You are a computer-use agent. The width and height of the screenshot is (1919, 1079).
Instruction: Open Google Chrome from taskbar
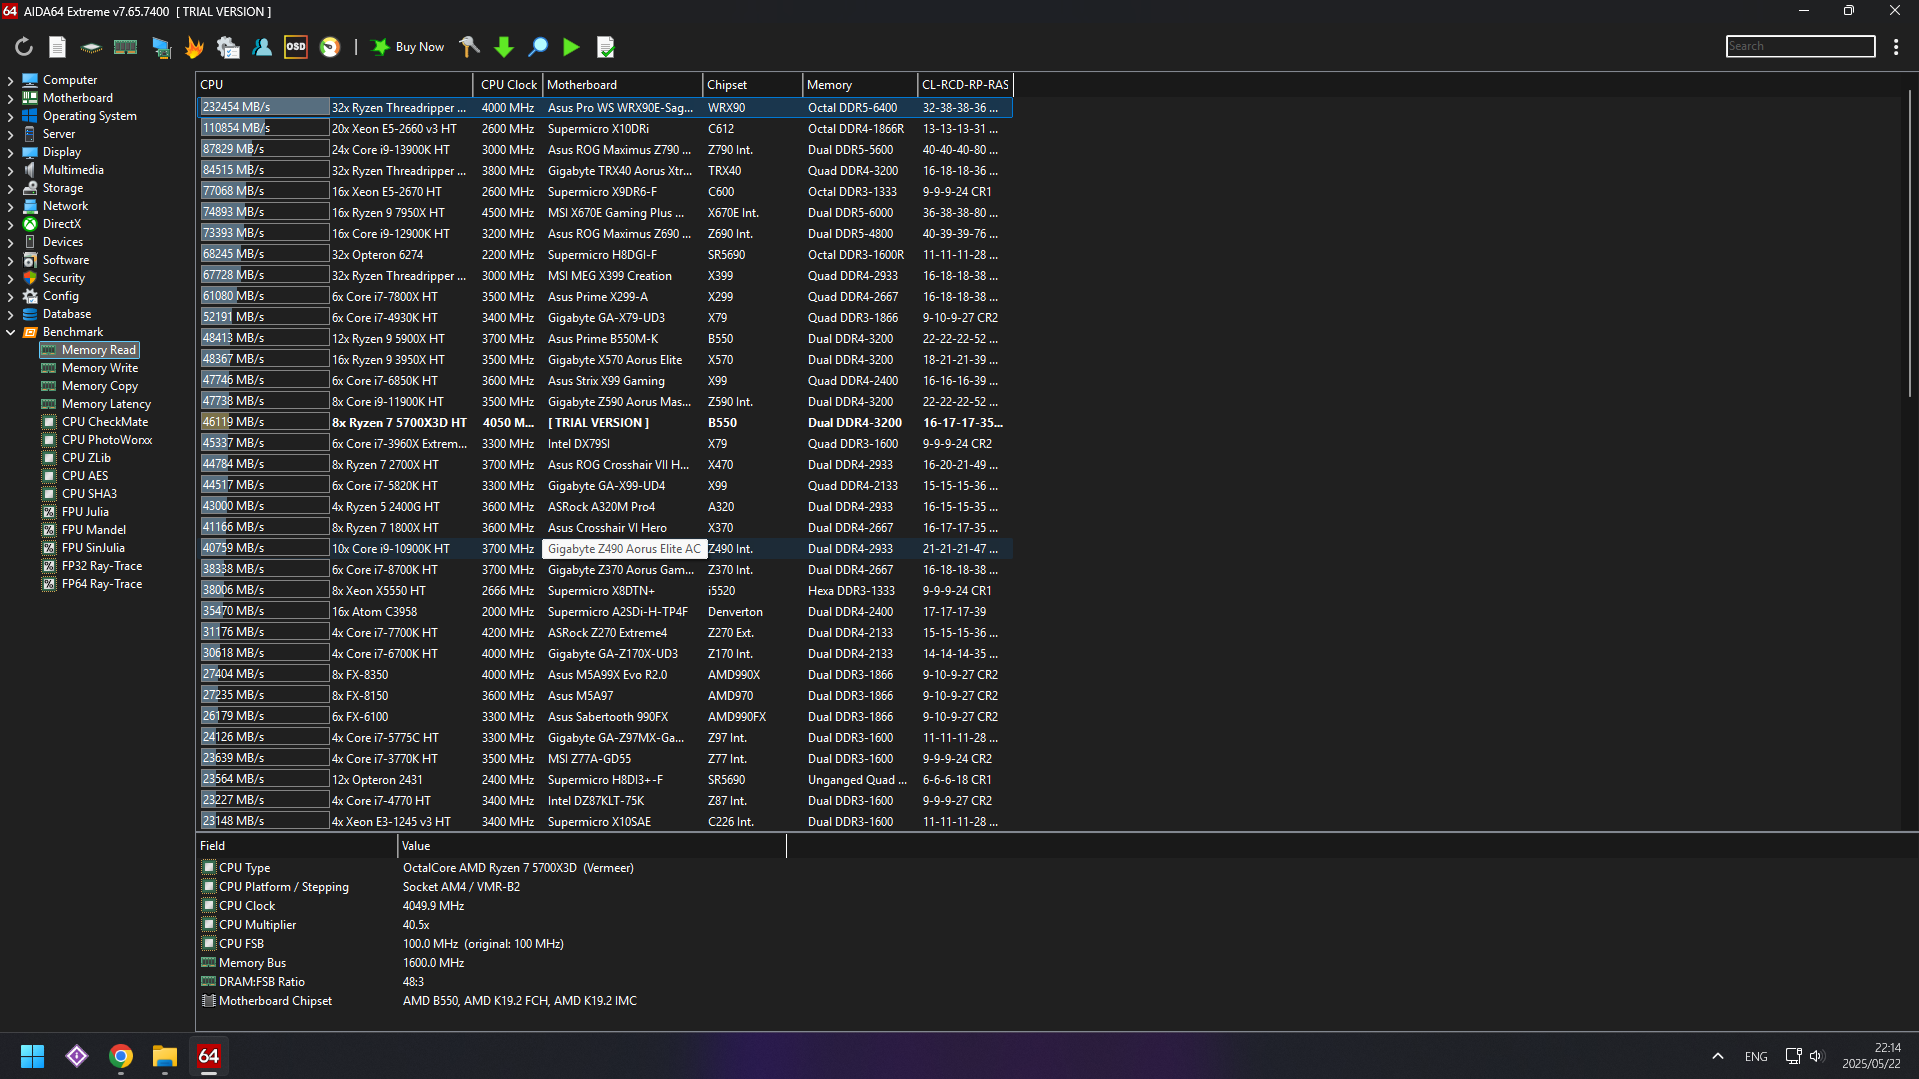coord(121,1056)
